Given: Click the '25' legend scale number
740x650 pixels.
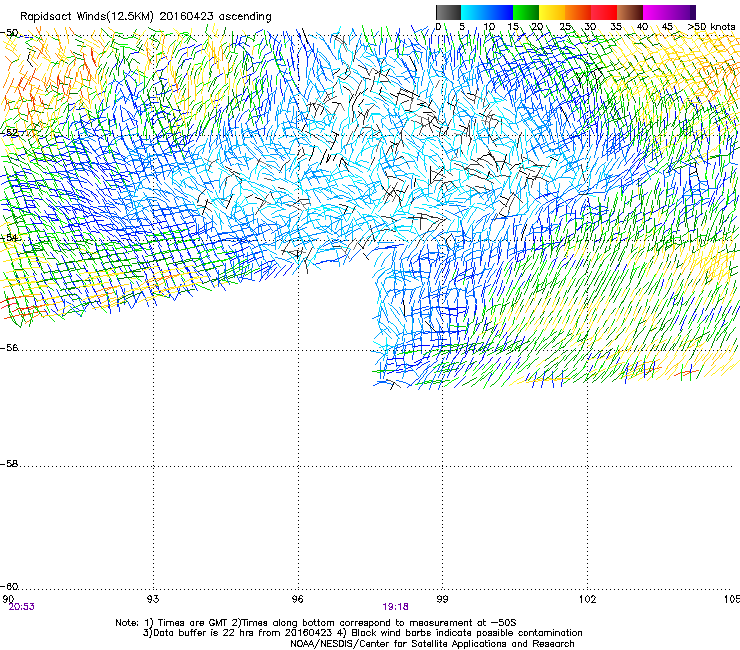Looking at the screenshot, I should coord(565,27).
